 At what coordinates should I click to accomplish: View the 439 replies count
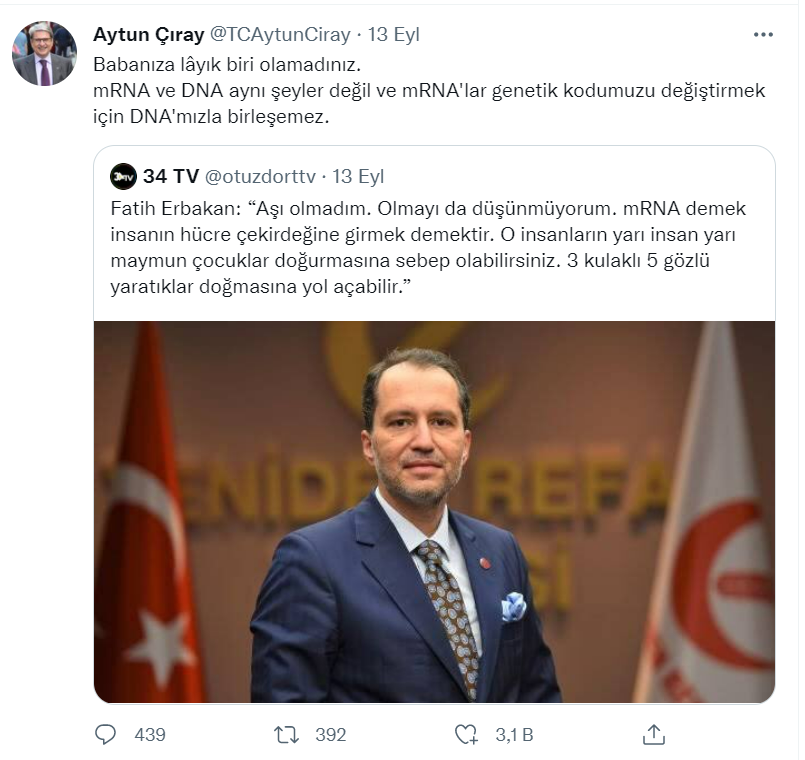tap(150, 735)
